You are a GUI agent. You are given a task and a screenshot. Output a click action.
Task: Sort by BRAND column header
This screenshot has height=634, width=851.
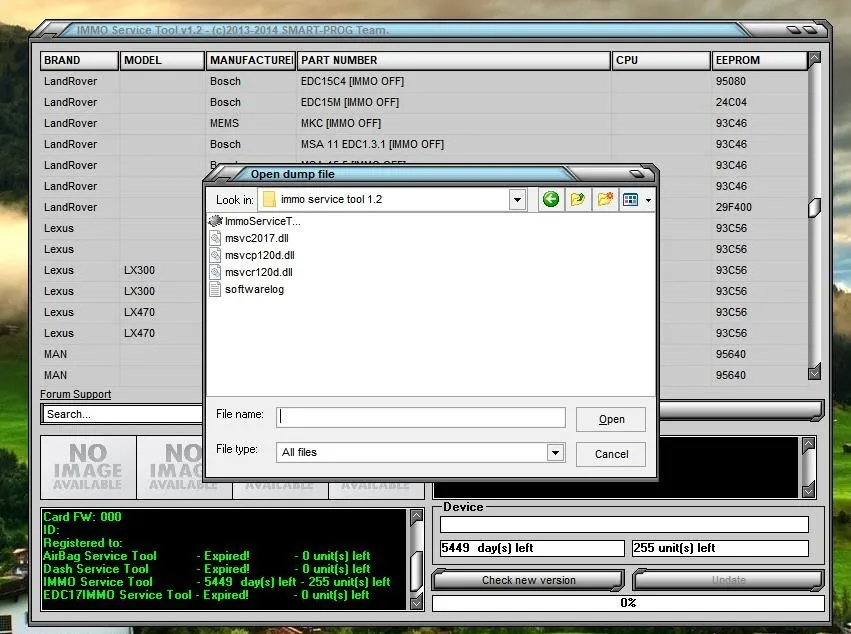[x=79, y=60]
